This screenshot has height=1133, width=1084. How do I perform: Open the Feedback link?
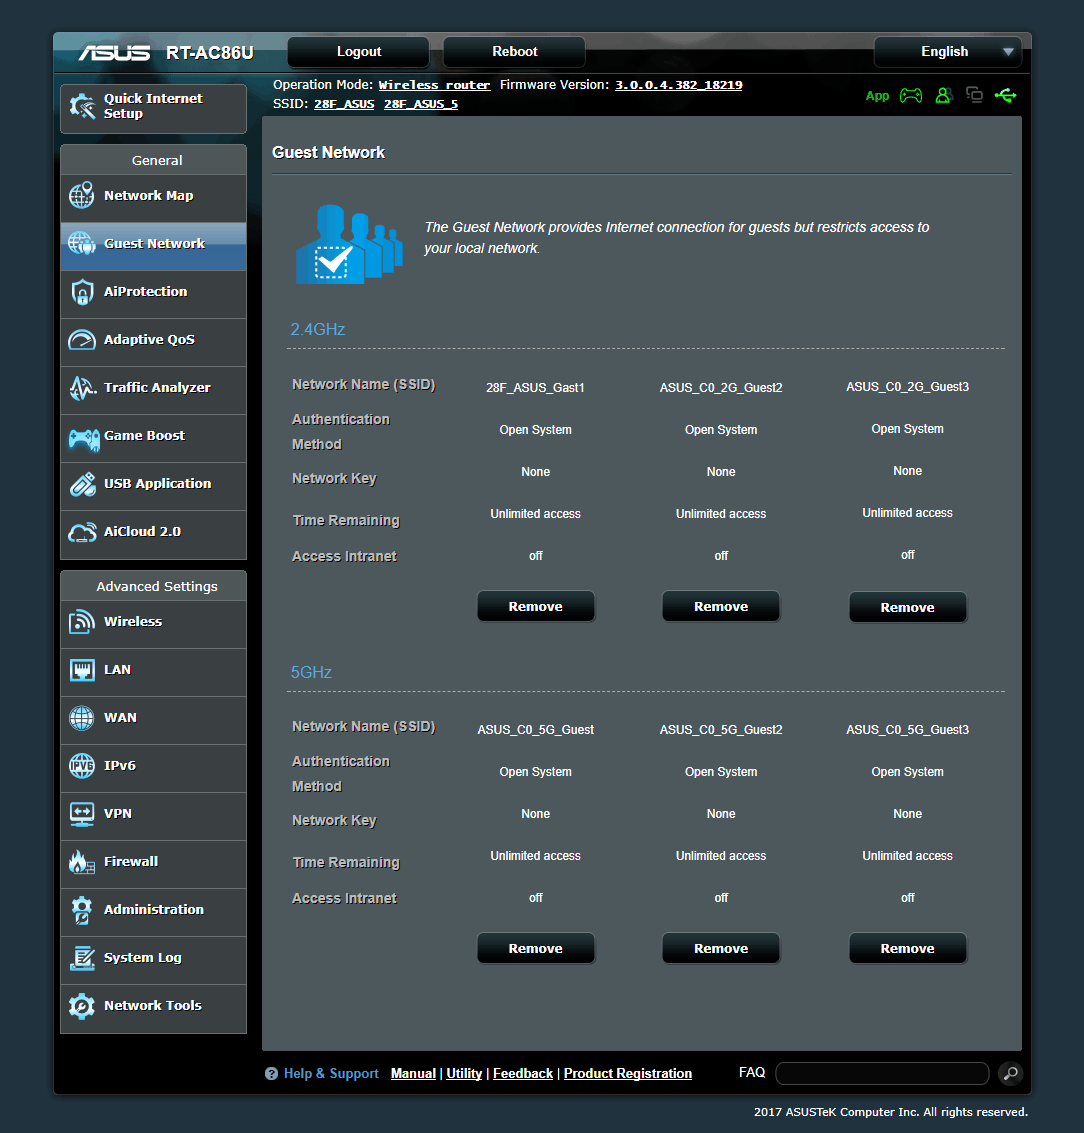click(522, 1074)
